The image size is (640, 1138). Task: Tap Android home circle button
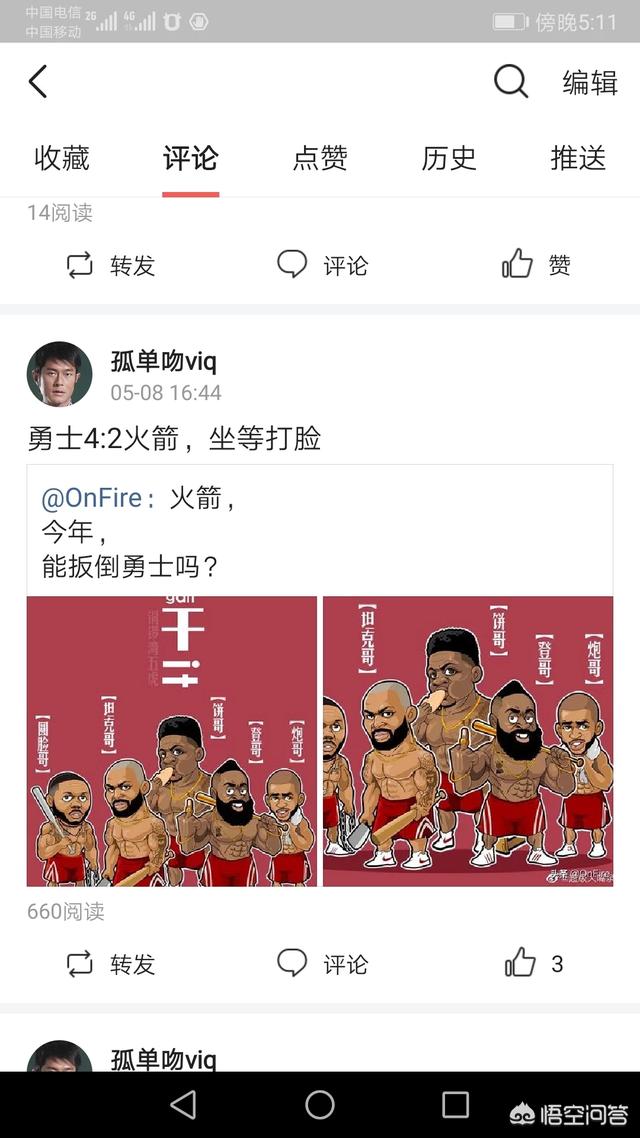(x=320, y=1105)
